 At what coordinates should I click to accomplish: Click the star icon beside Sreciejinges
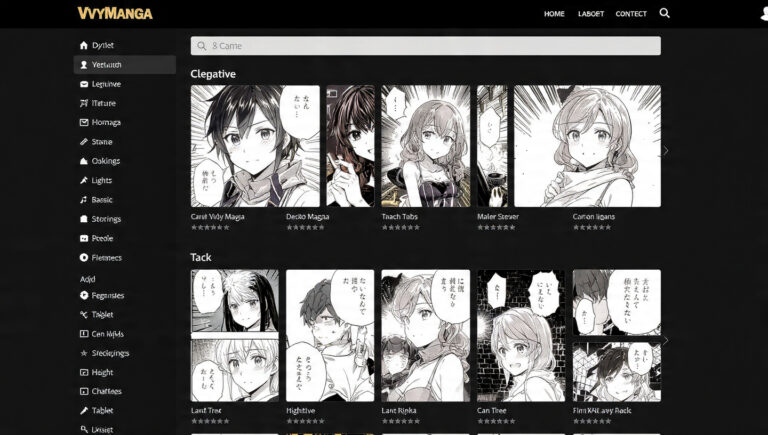84,353
